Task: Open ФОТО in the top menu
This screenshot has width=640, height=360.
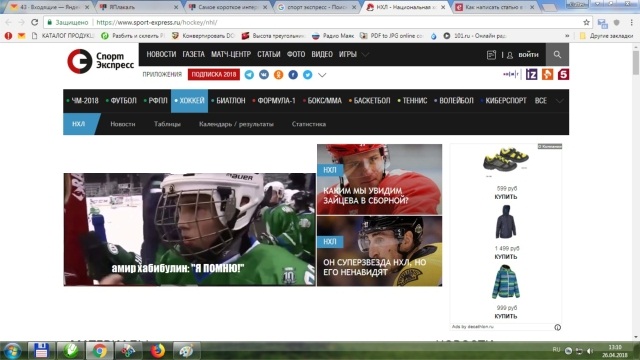Action: (x=296, y=54)
